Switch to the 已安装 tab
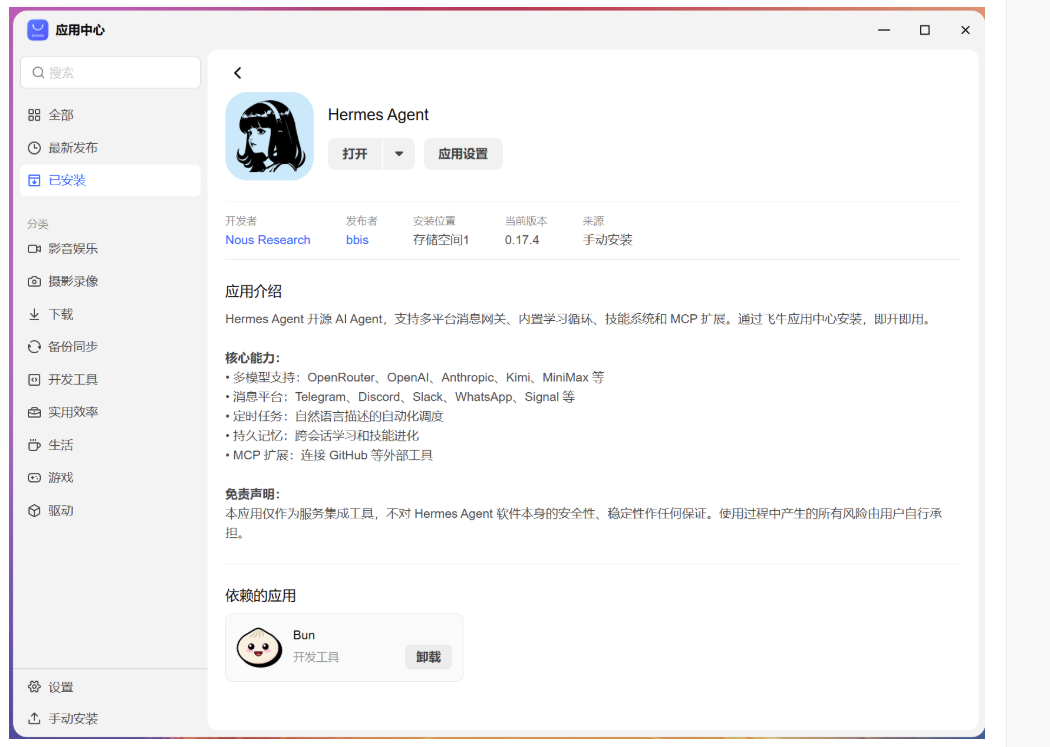This screenshot has height=747, width=1050. coord(110,181)
